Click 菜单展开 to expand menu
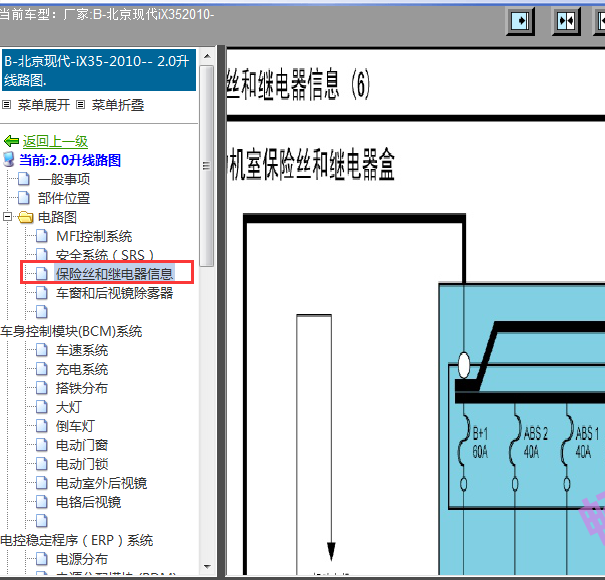The height and width of the screenshot is (580, 605). (x=44, y=105)
